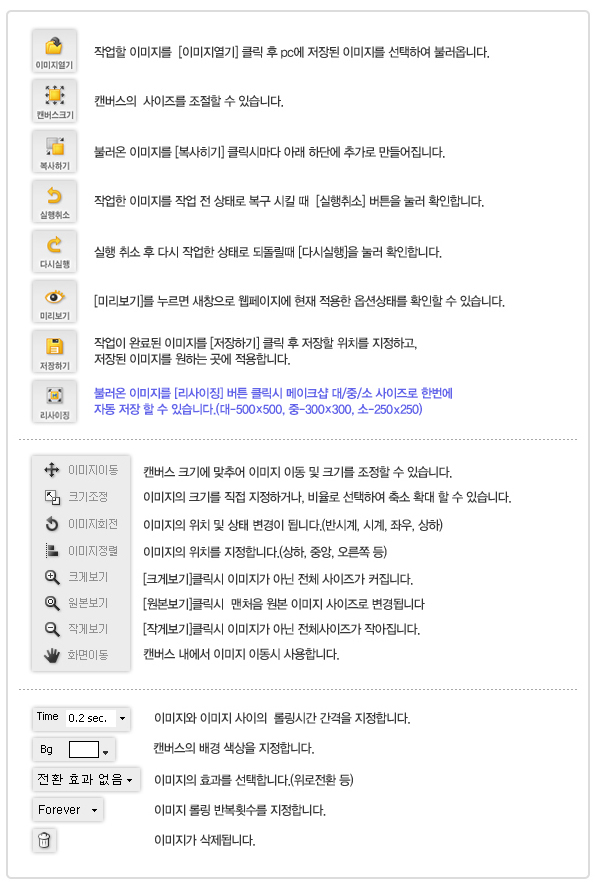595x884 pixels.
Task: Save using the 저장하기 floppy icon
Action: [x=54, y=352]
